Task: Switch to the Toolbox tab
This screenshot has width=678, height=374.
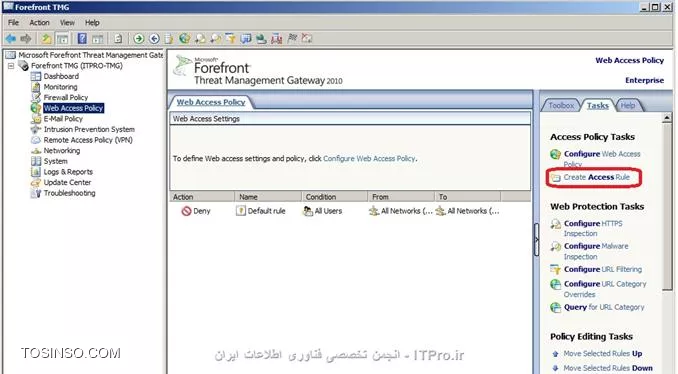Action: pyautogui.click(x=561, y=105)
